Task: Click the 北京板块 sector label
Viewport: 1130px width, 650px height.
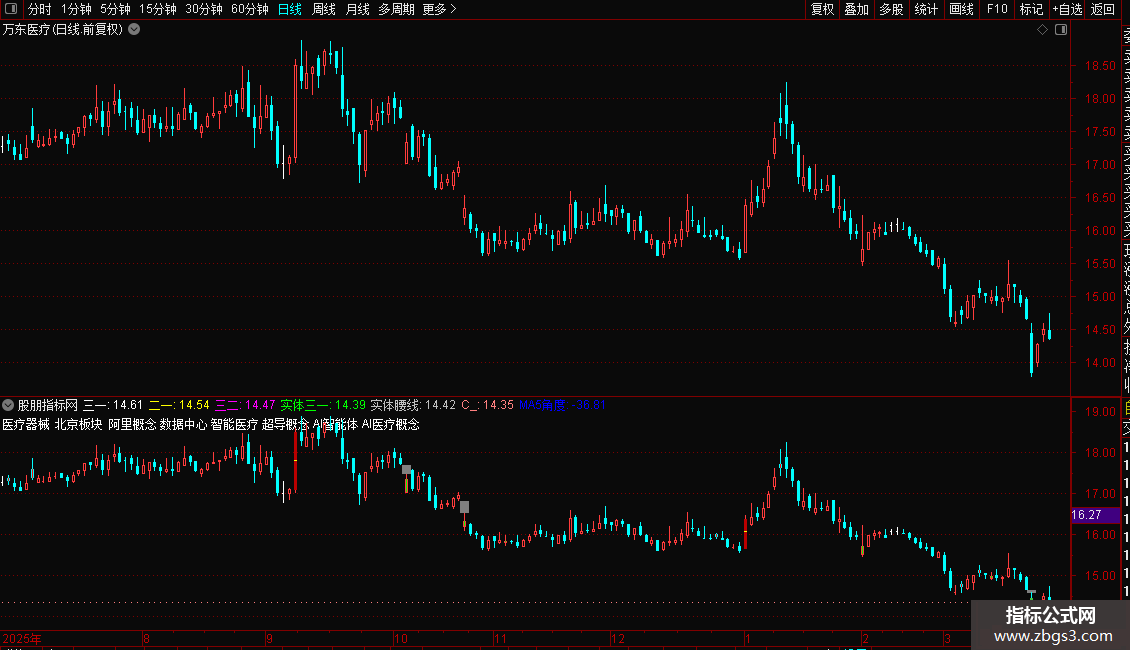Action: click(79, 424)
